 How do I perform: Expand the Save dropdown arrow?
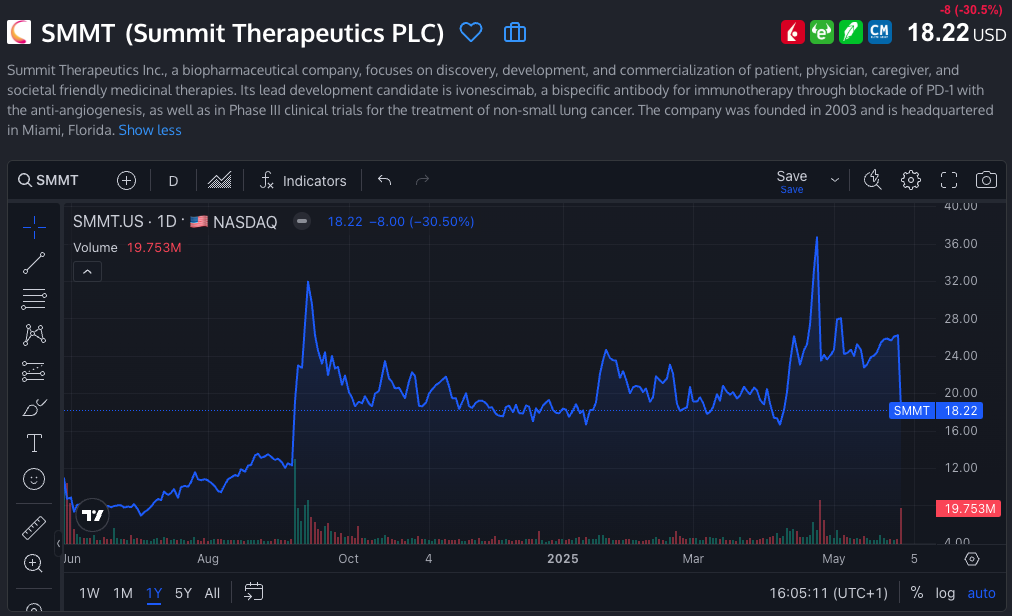pyautogui.click(x=835, y=180)
